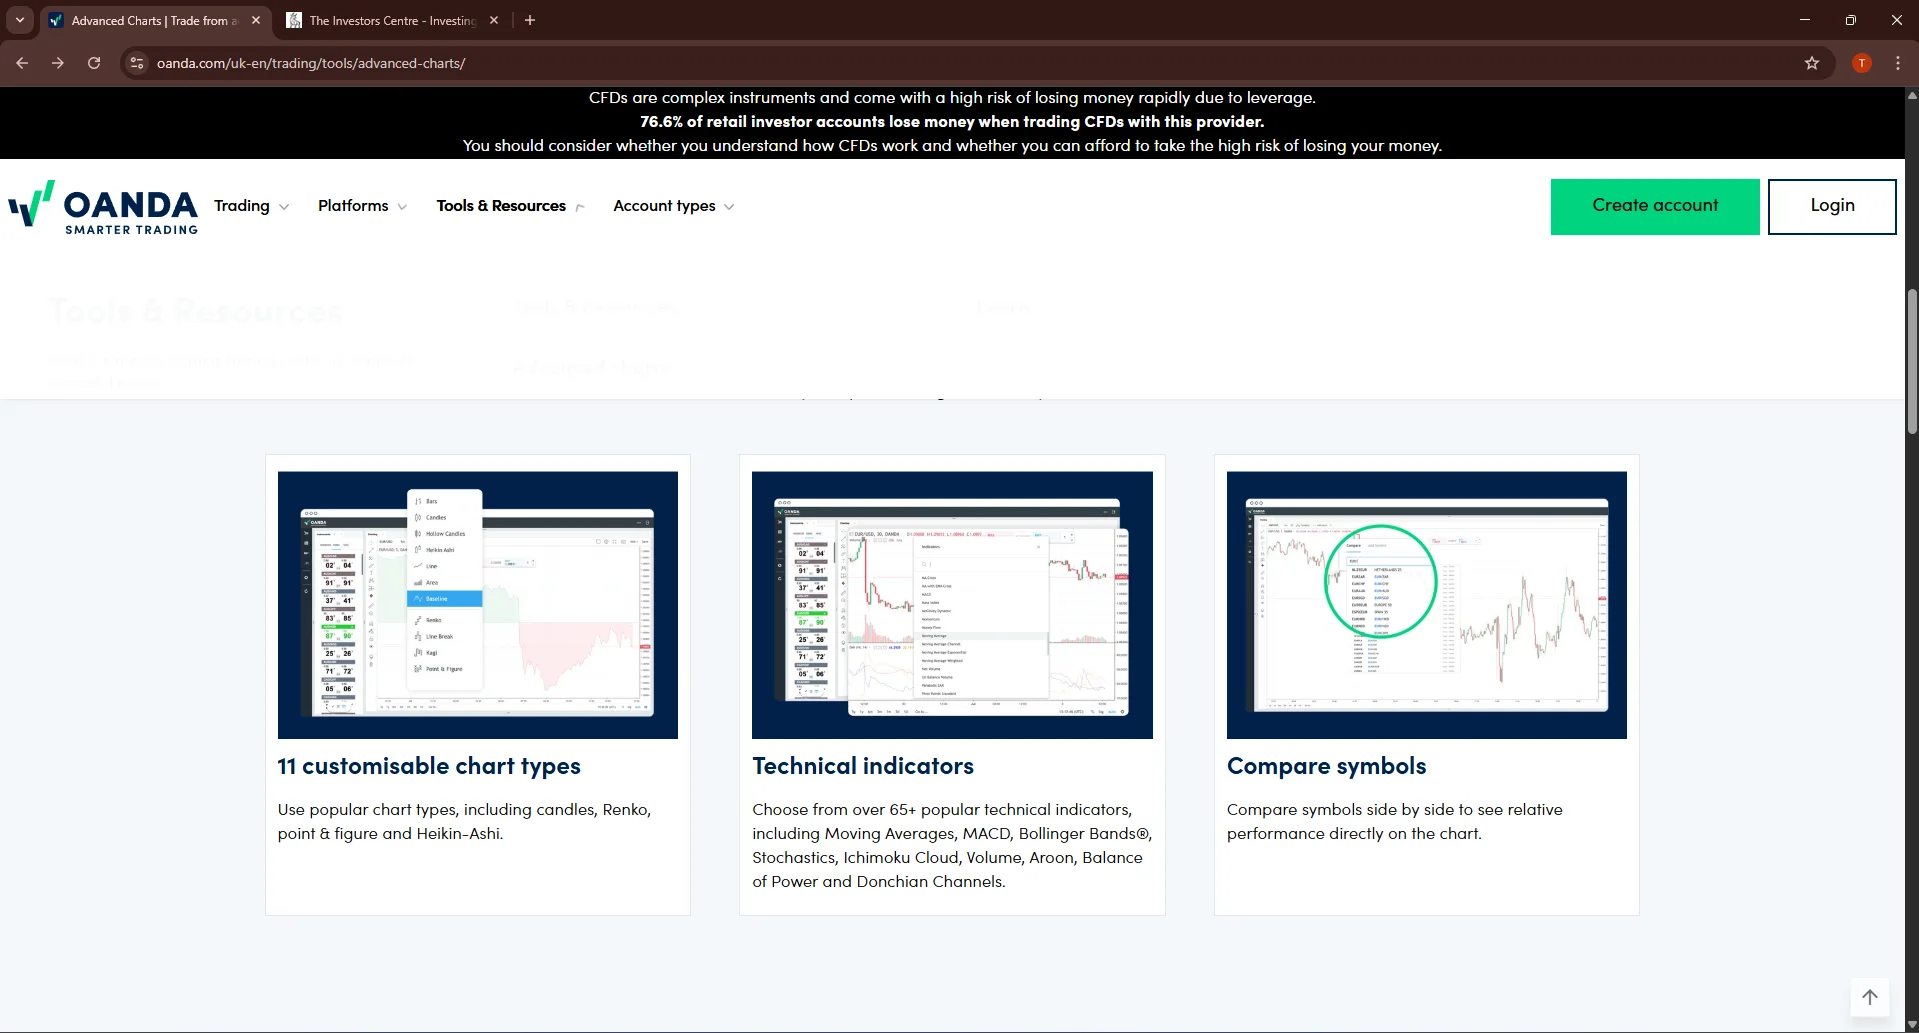
Task: Bookmark this page with star icon
Action: pyautogui.click(x=1812, y=63)
